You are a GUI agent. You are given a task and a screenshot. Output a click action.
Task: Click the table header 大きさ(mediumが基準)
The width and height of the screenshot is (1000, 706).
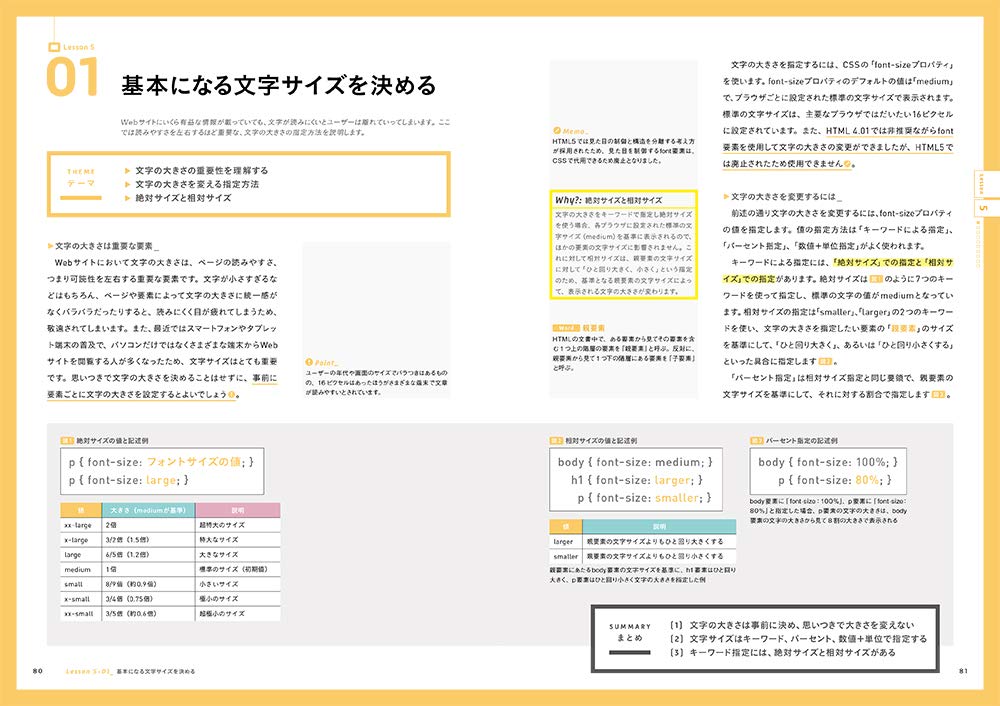(148, 510)
